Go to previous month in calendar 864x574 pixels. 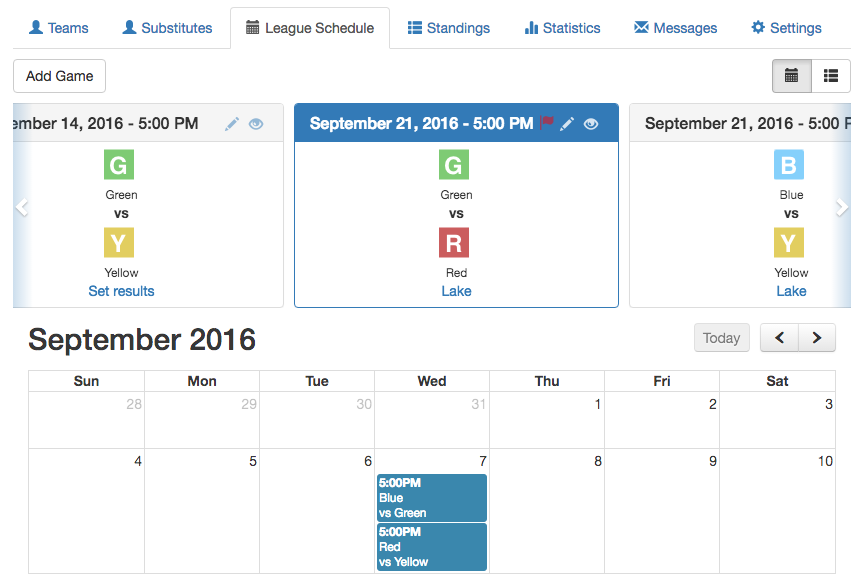tap(779, 338)
